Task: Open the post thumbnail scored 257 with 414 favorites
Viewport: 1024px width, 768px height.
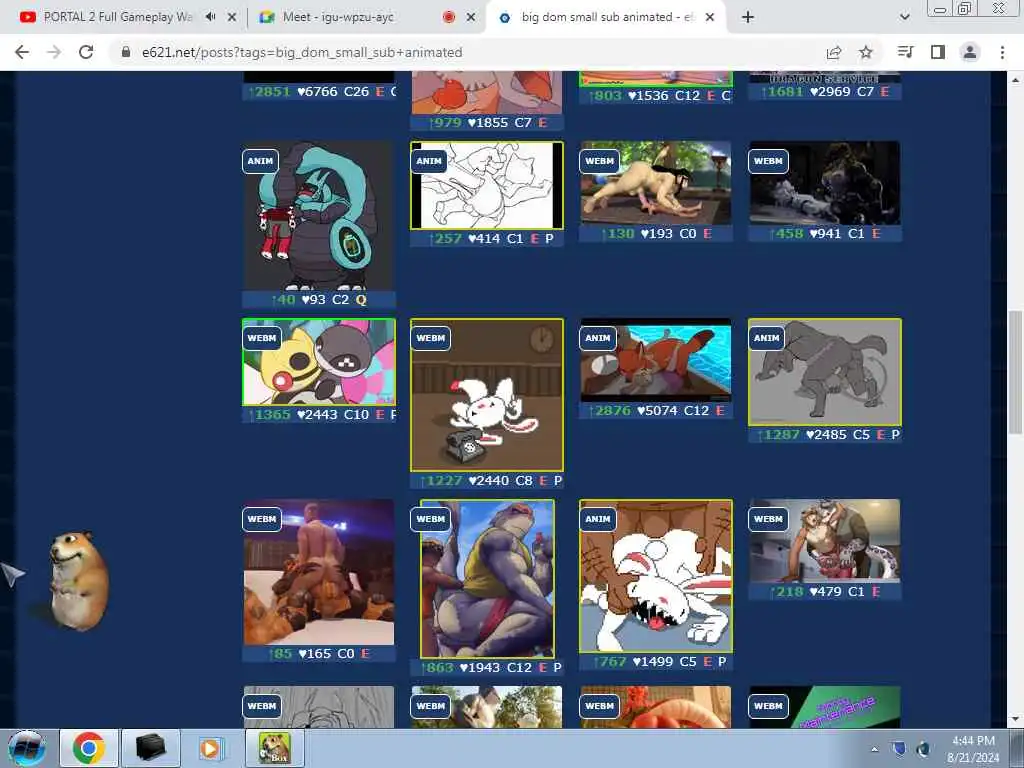Action: (x=487, y=185)
